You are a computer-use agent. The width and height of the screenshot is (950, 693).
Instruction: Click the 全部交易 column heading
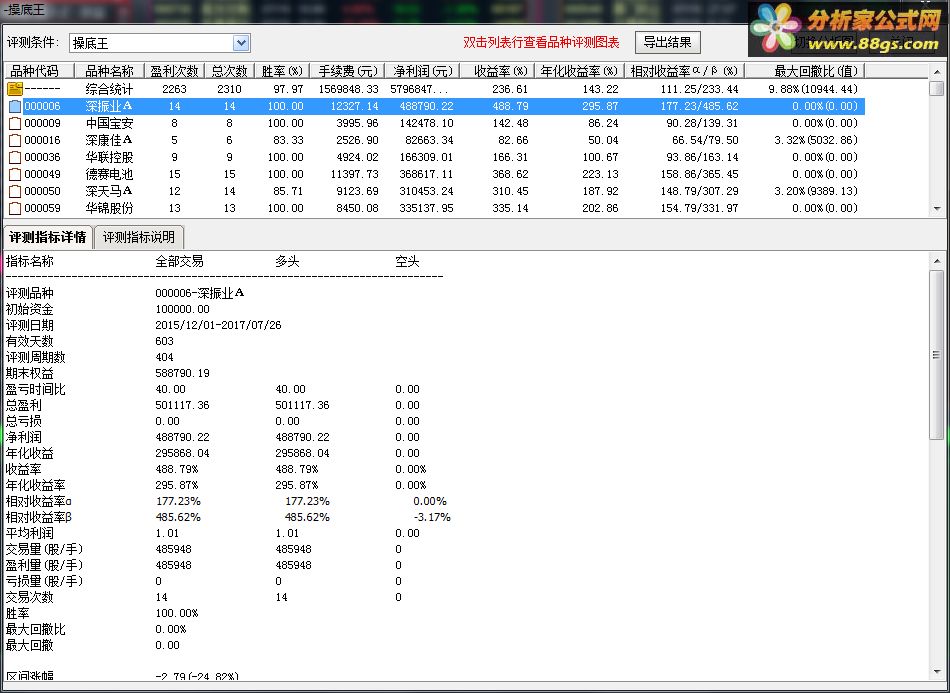179,262
